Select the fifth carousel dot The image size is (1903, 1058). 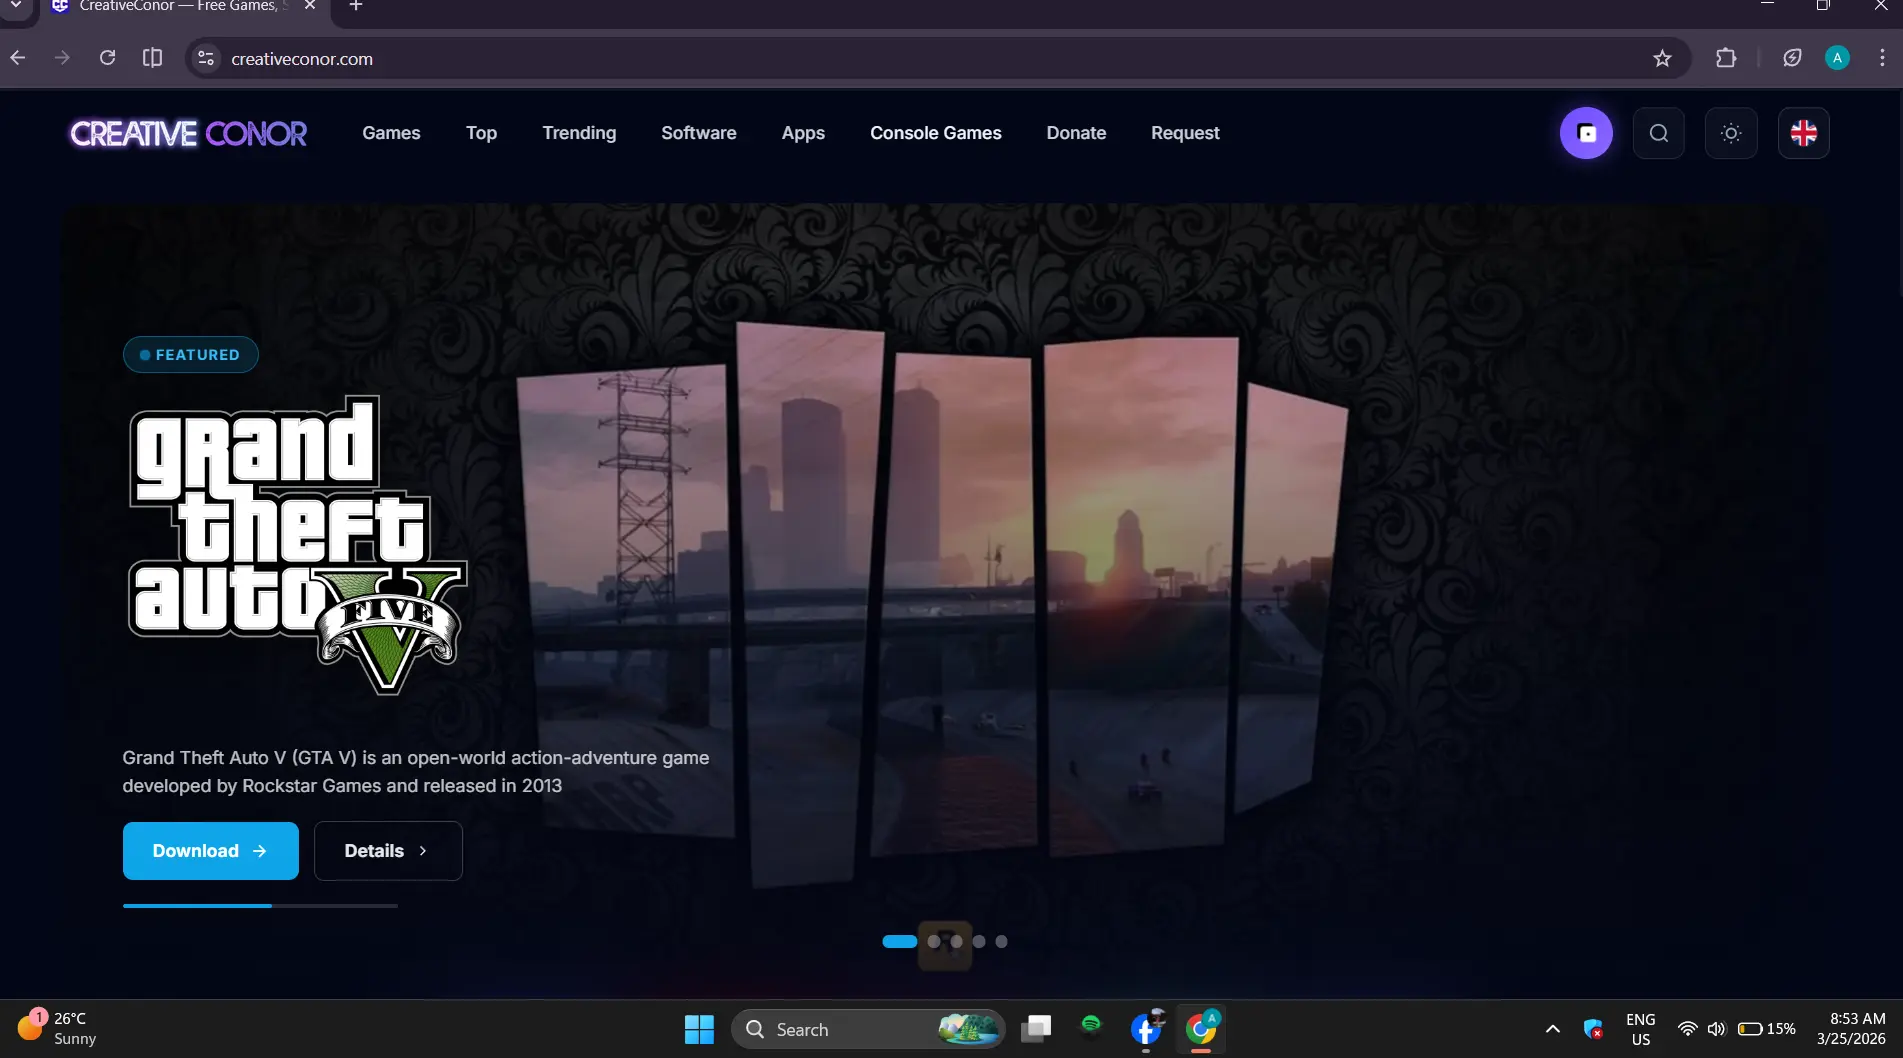point(1001,941)
